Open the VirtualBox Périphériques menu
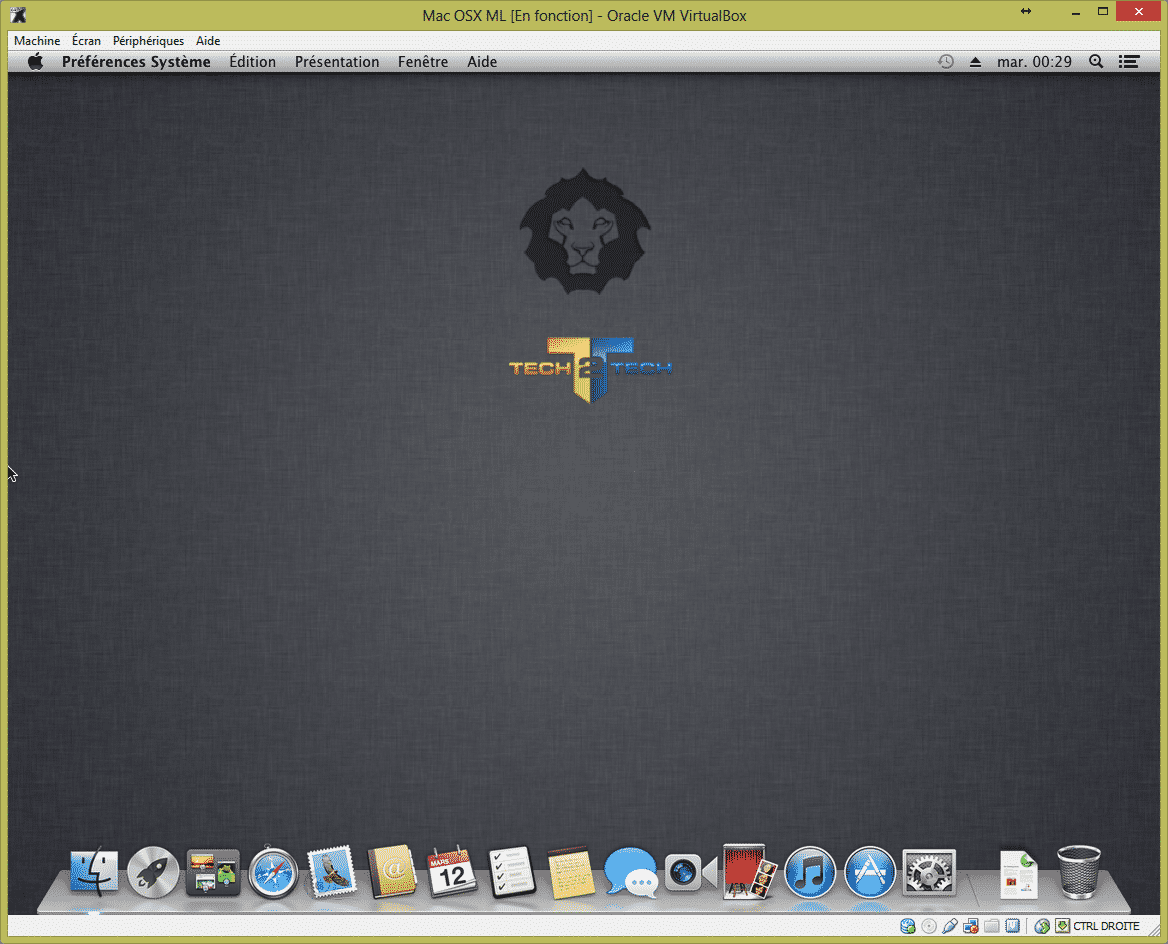The width and height of the screenshot is (1168, 944). [x=148, y=41]
